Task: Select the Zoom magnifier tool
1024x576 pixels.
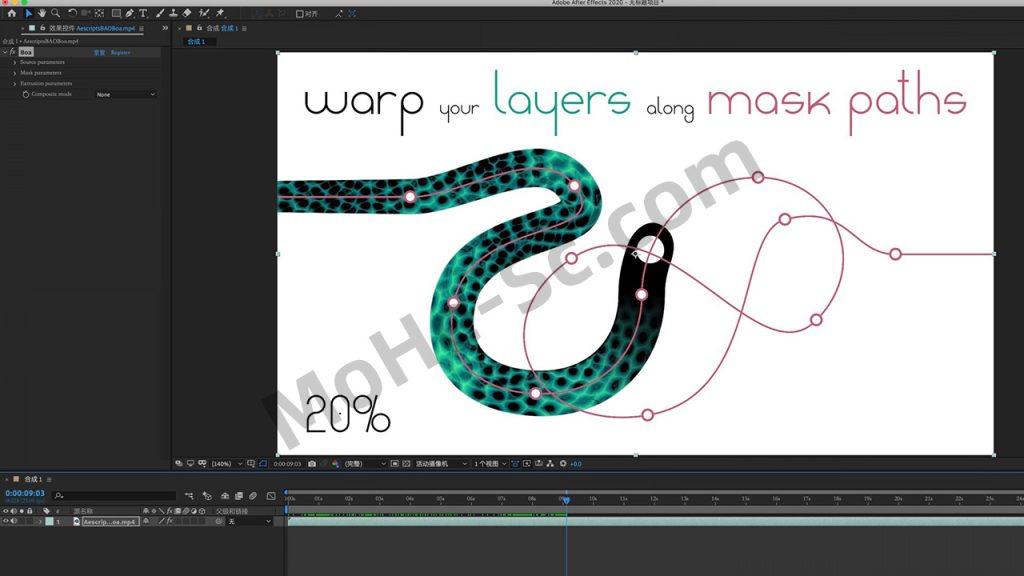Action: click(54, 14)
